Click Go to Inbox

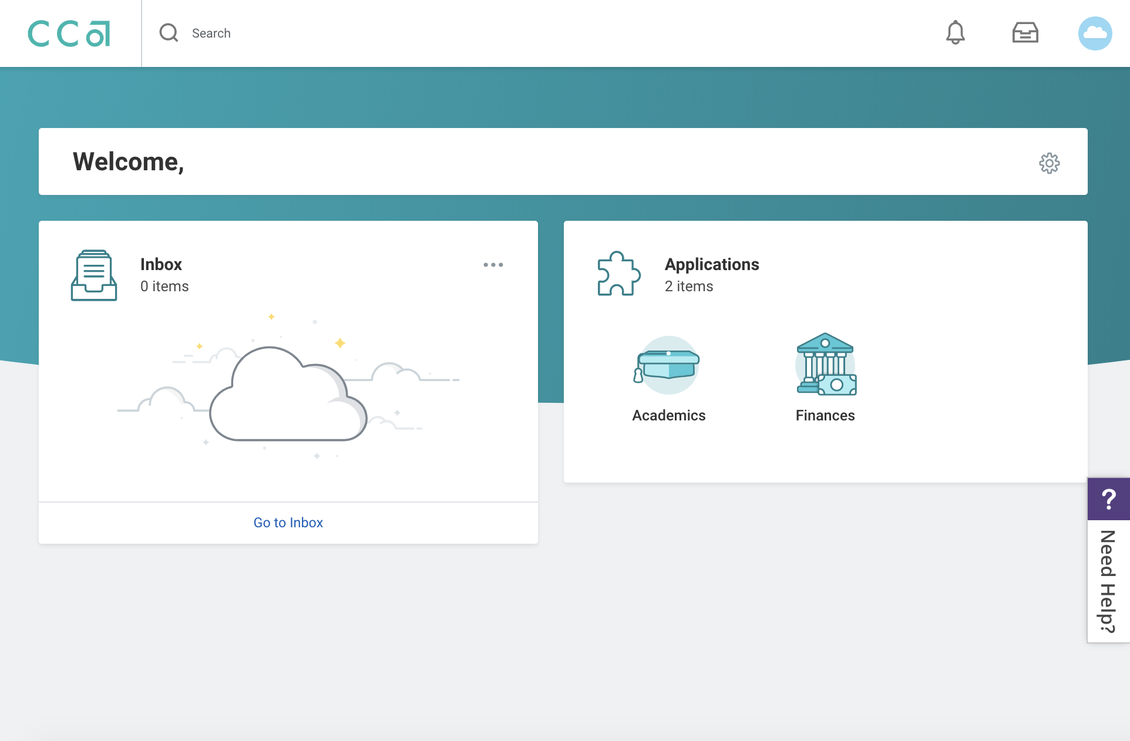[288, 522]
